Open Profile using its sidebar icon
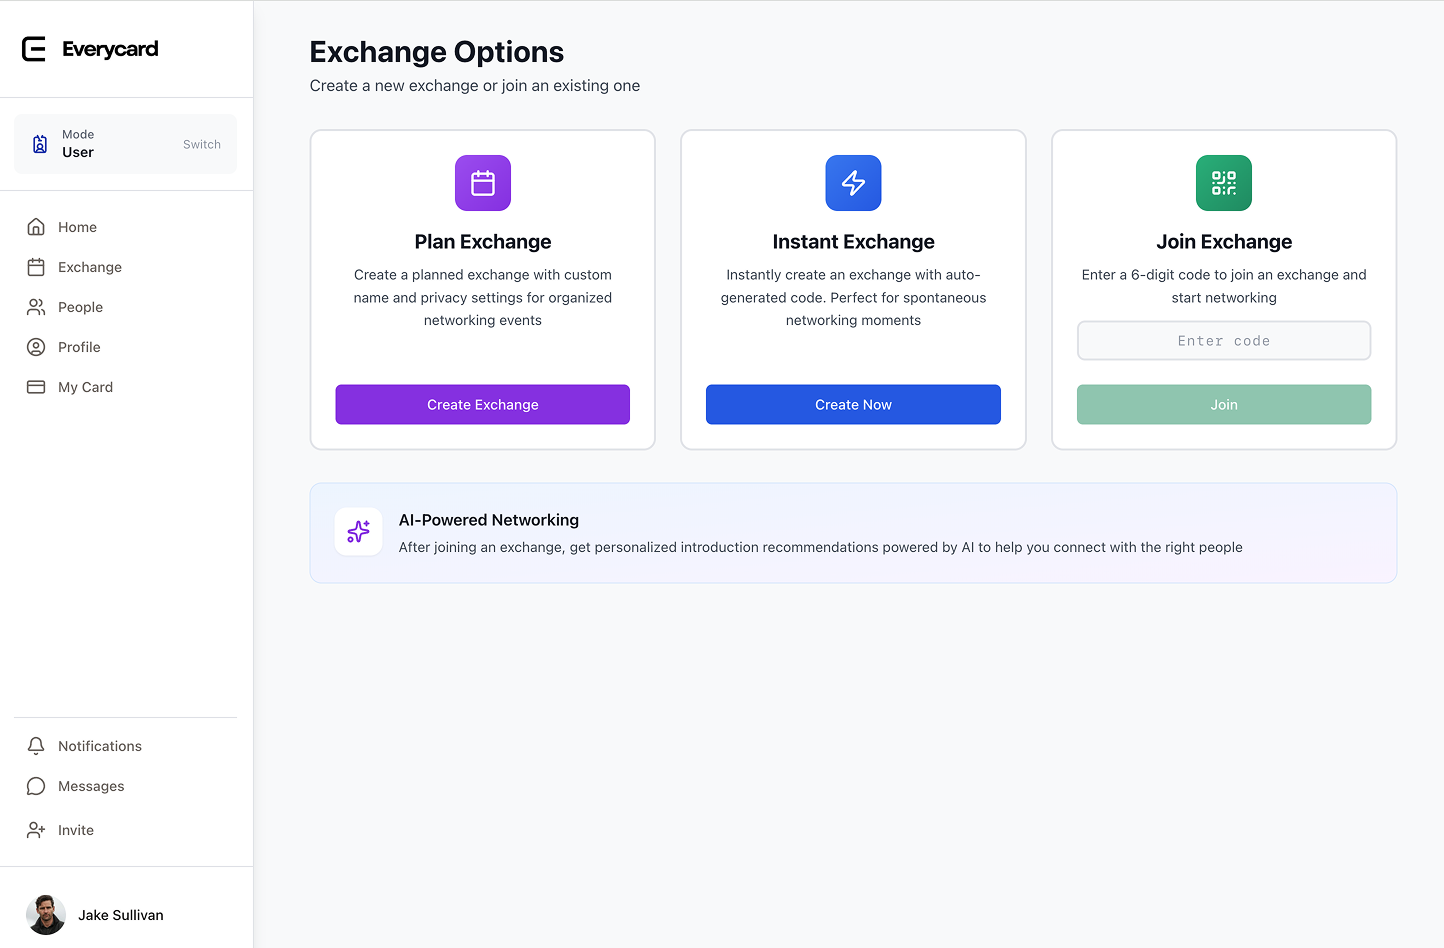Image resolution: width=1444 pixels, height=948 pixels. (36, 347)
